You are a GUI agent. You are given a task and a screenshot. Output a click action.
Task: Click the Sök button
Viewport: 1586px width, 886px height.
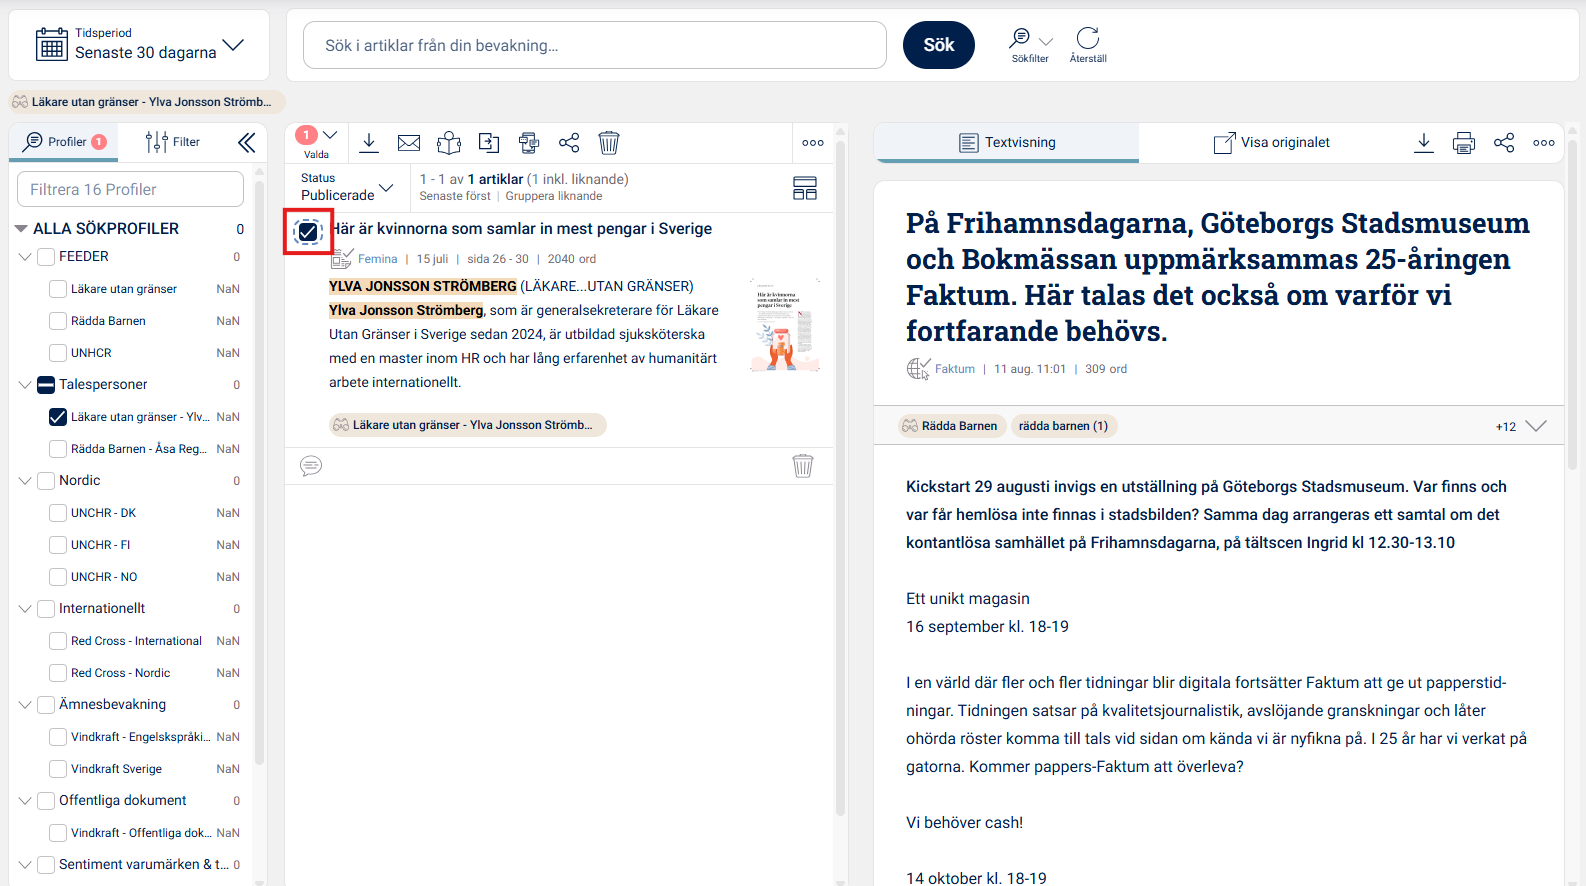click(939, 45)
